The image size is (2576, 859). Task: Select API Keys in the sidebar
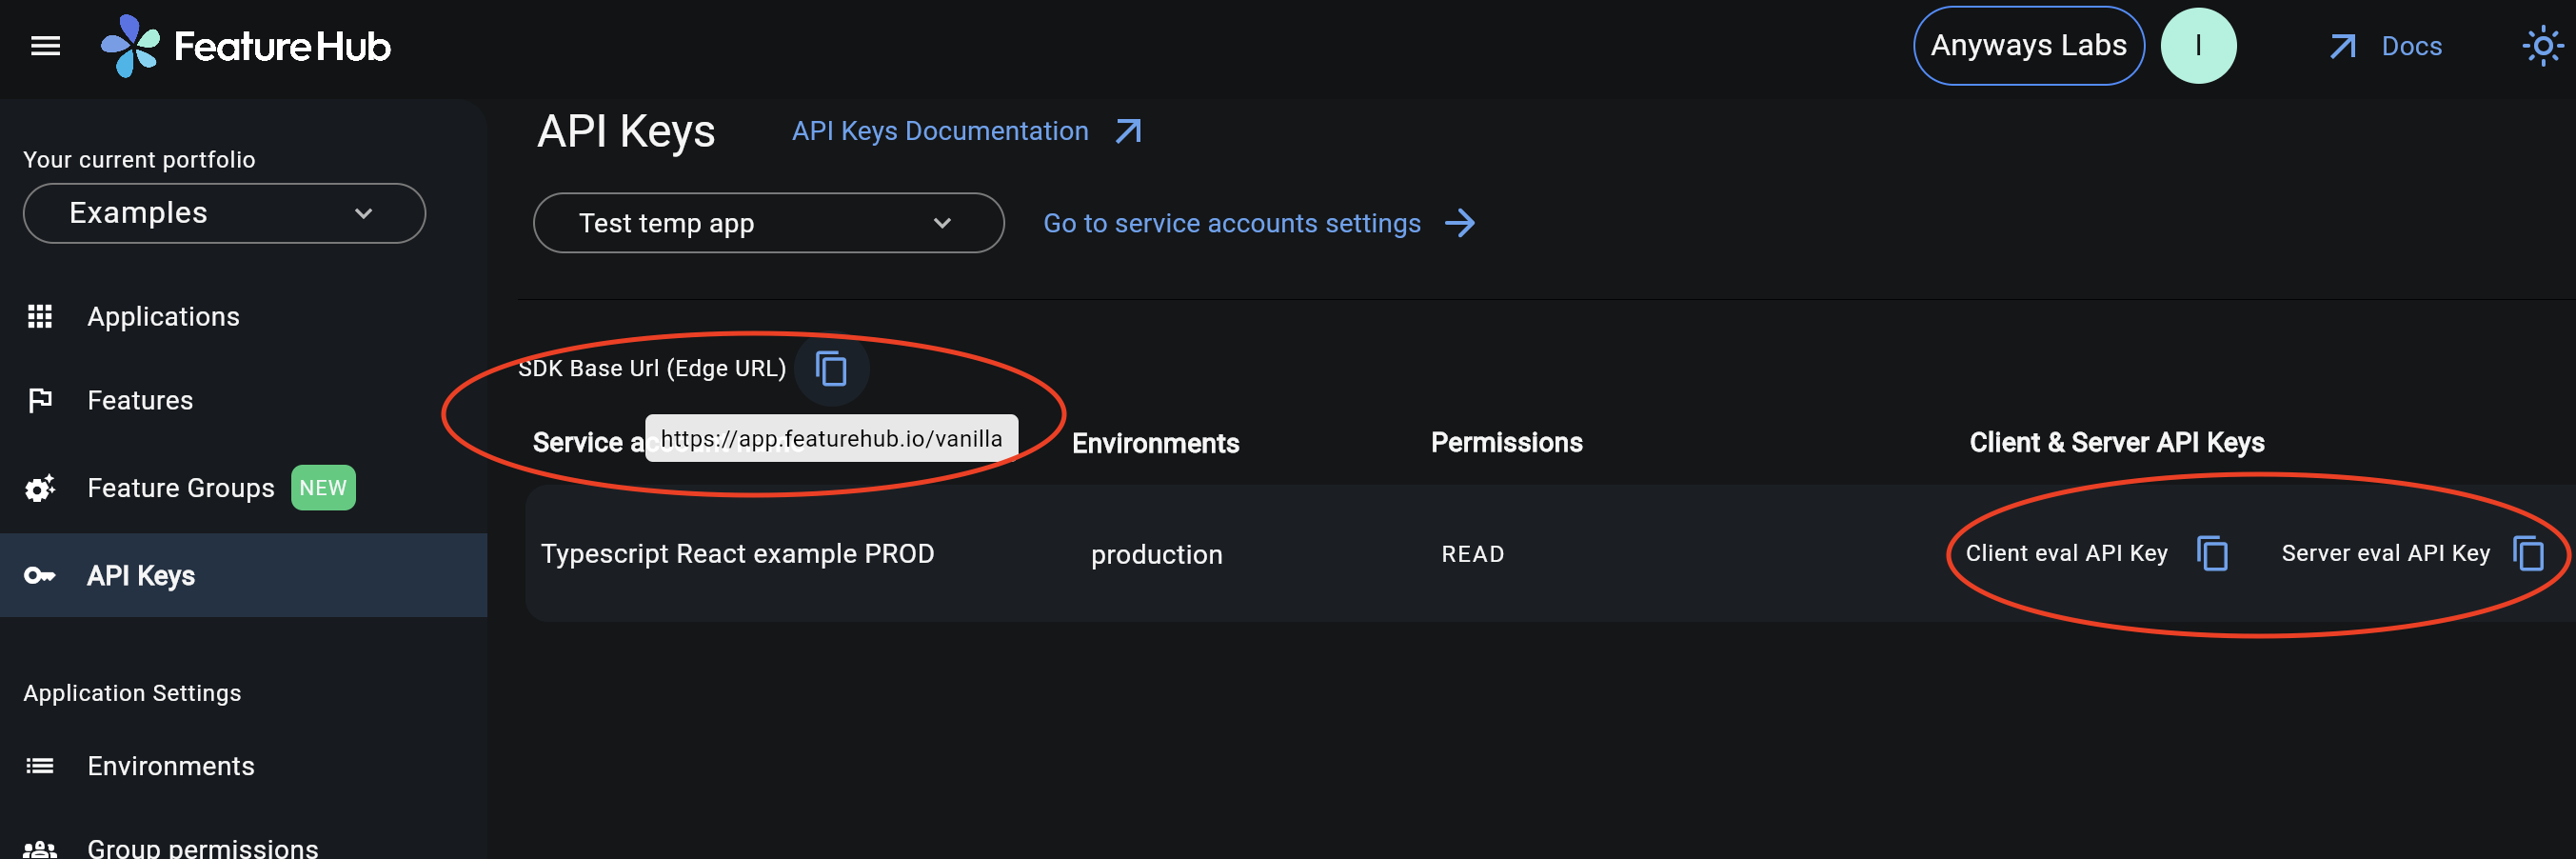click(140, 575)
